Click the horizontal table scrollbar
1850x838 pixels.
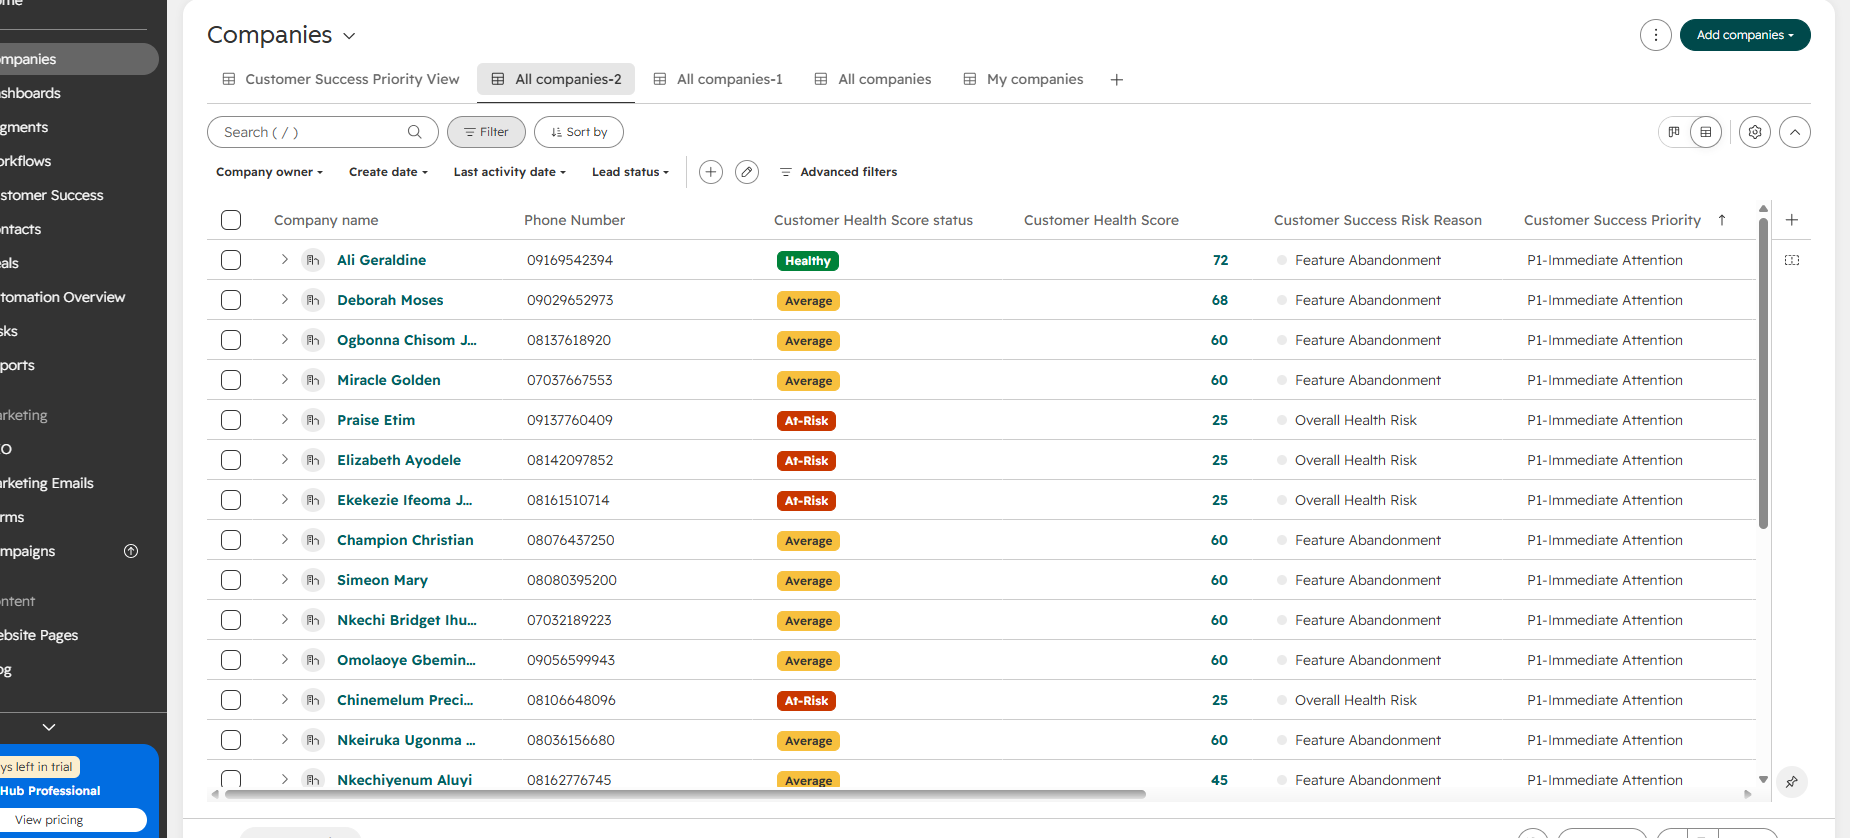pos(685,794)
